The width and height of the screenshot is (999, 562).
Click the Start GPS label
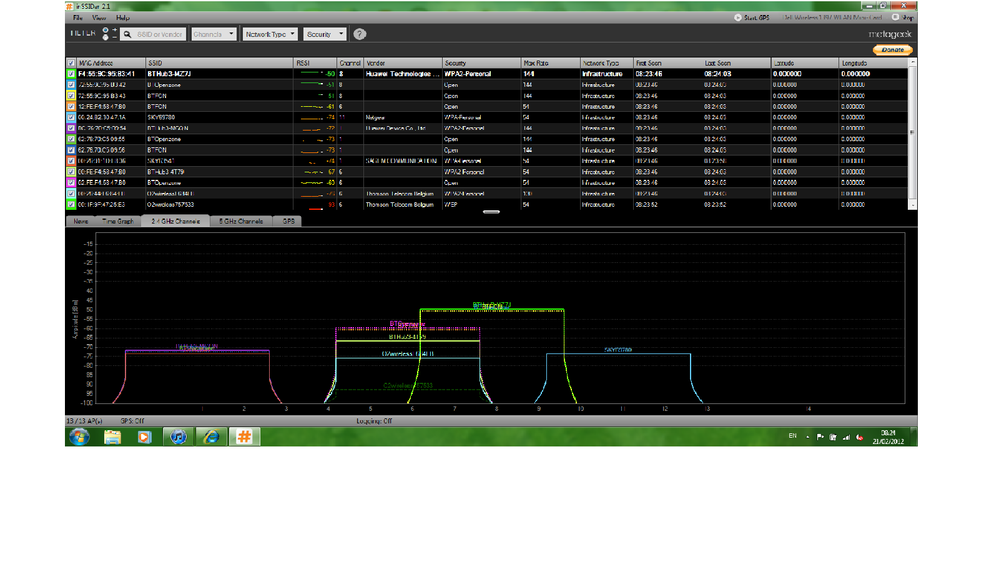756,18
